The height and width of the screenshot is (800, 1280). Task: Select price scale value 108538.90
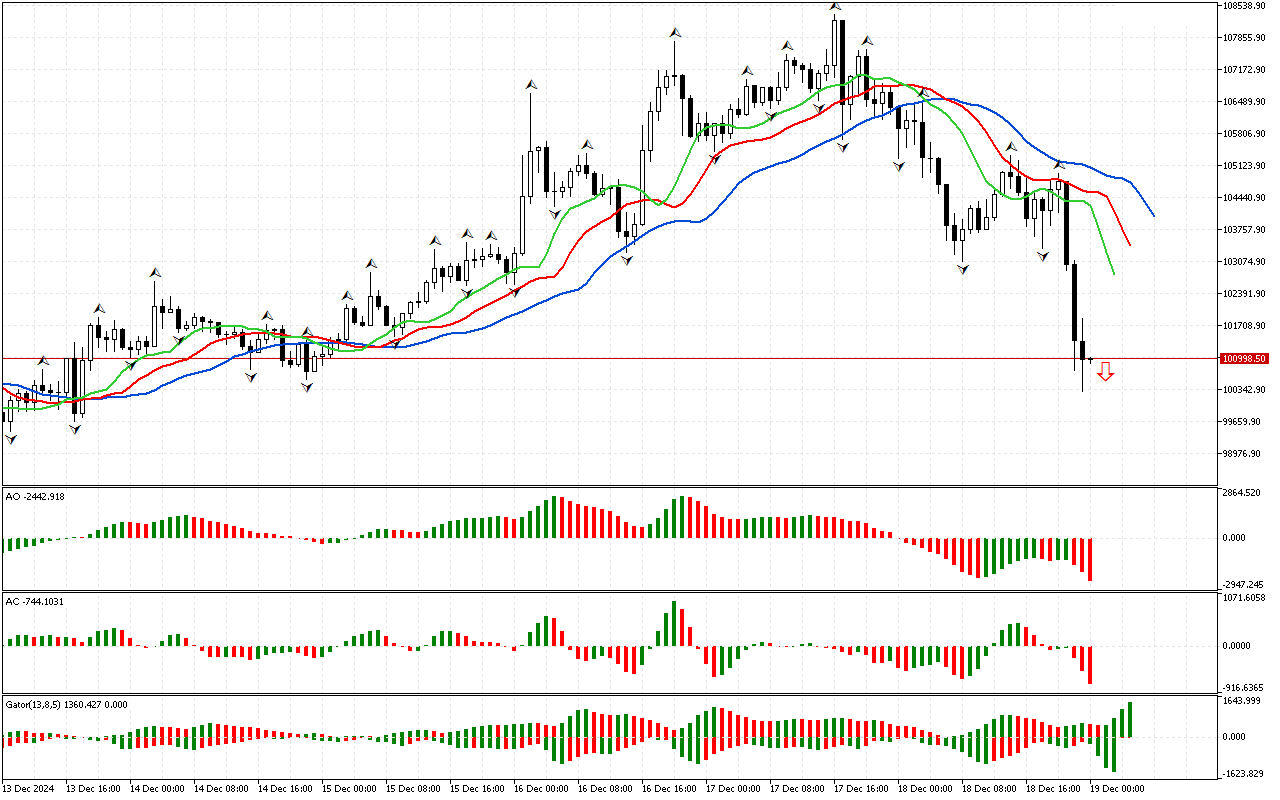(1245, 5)
